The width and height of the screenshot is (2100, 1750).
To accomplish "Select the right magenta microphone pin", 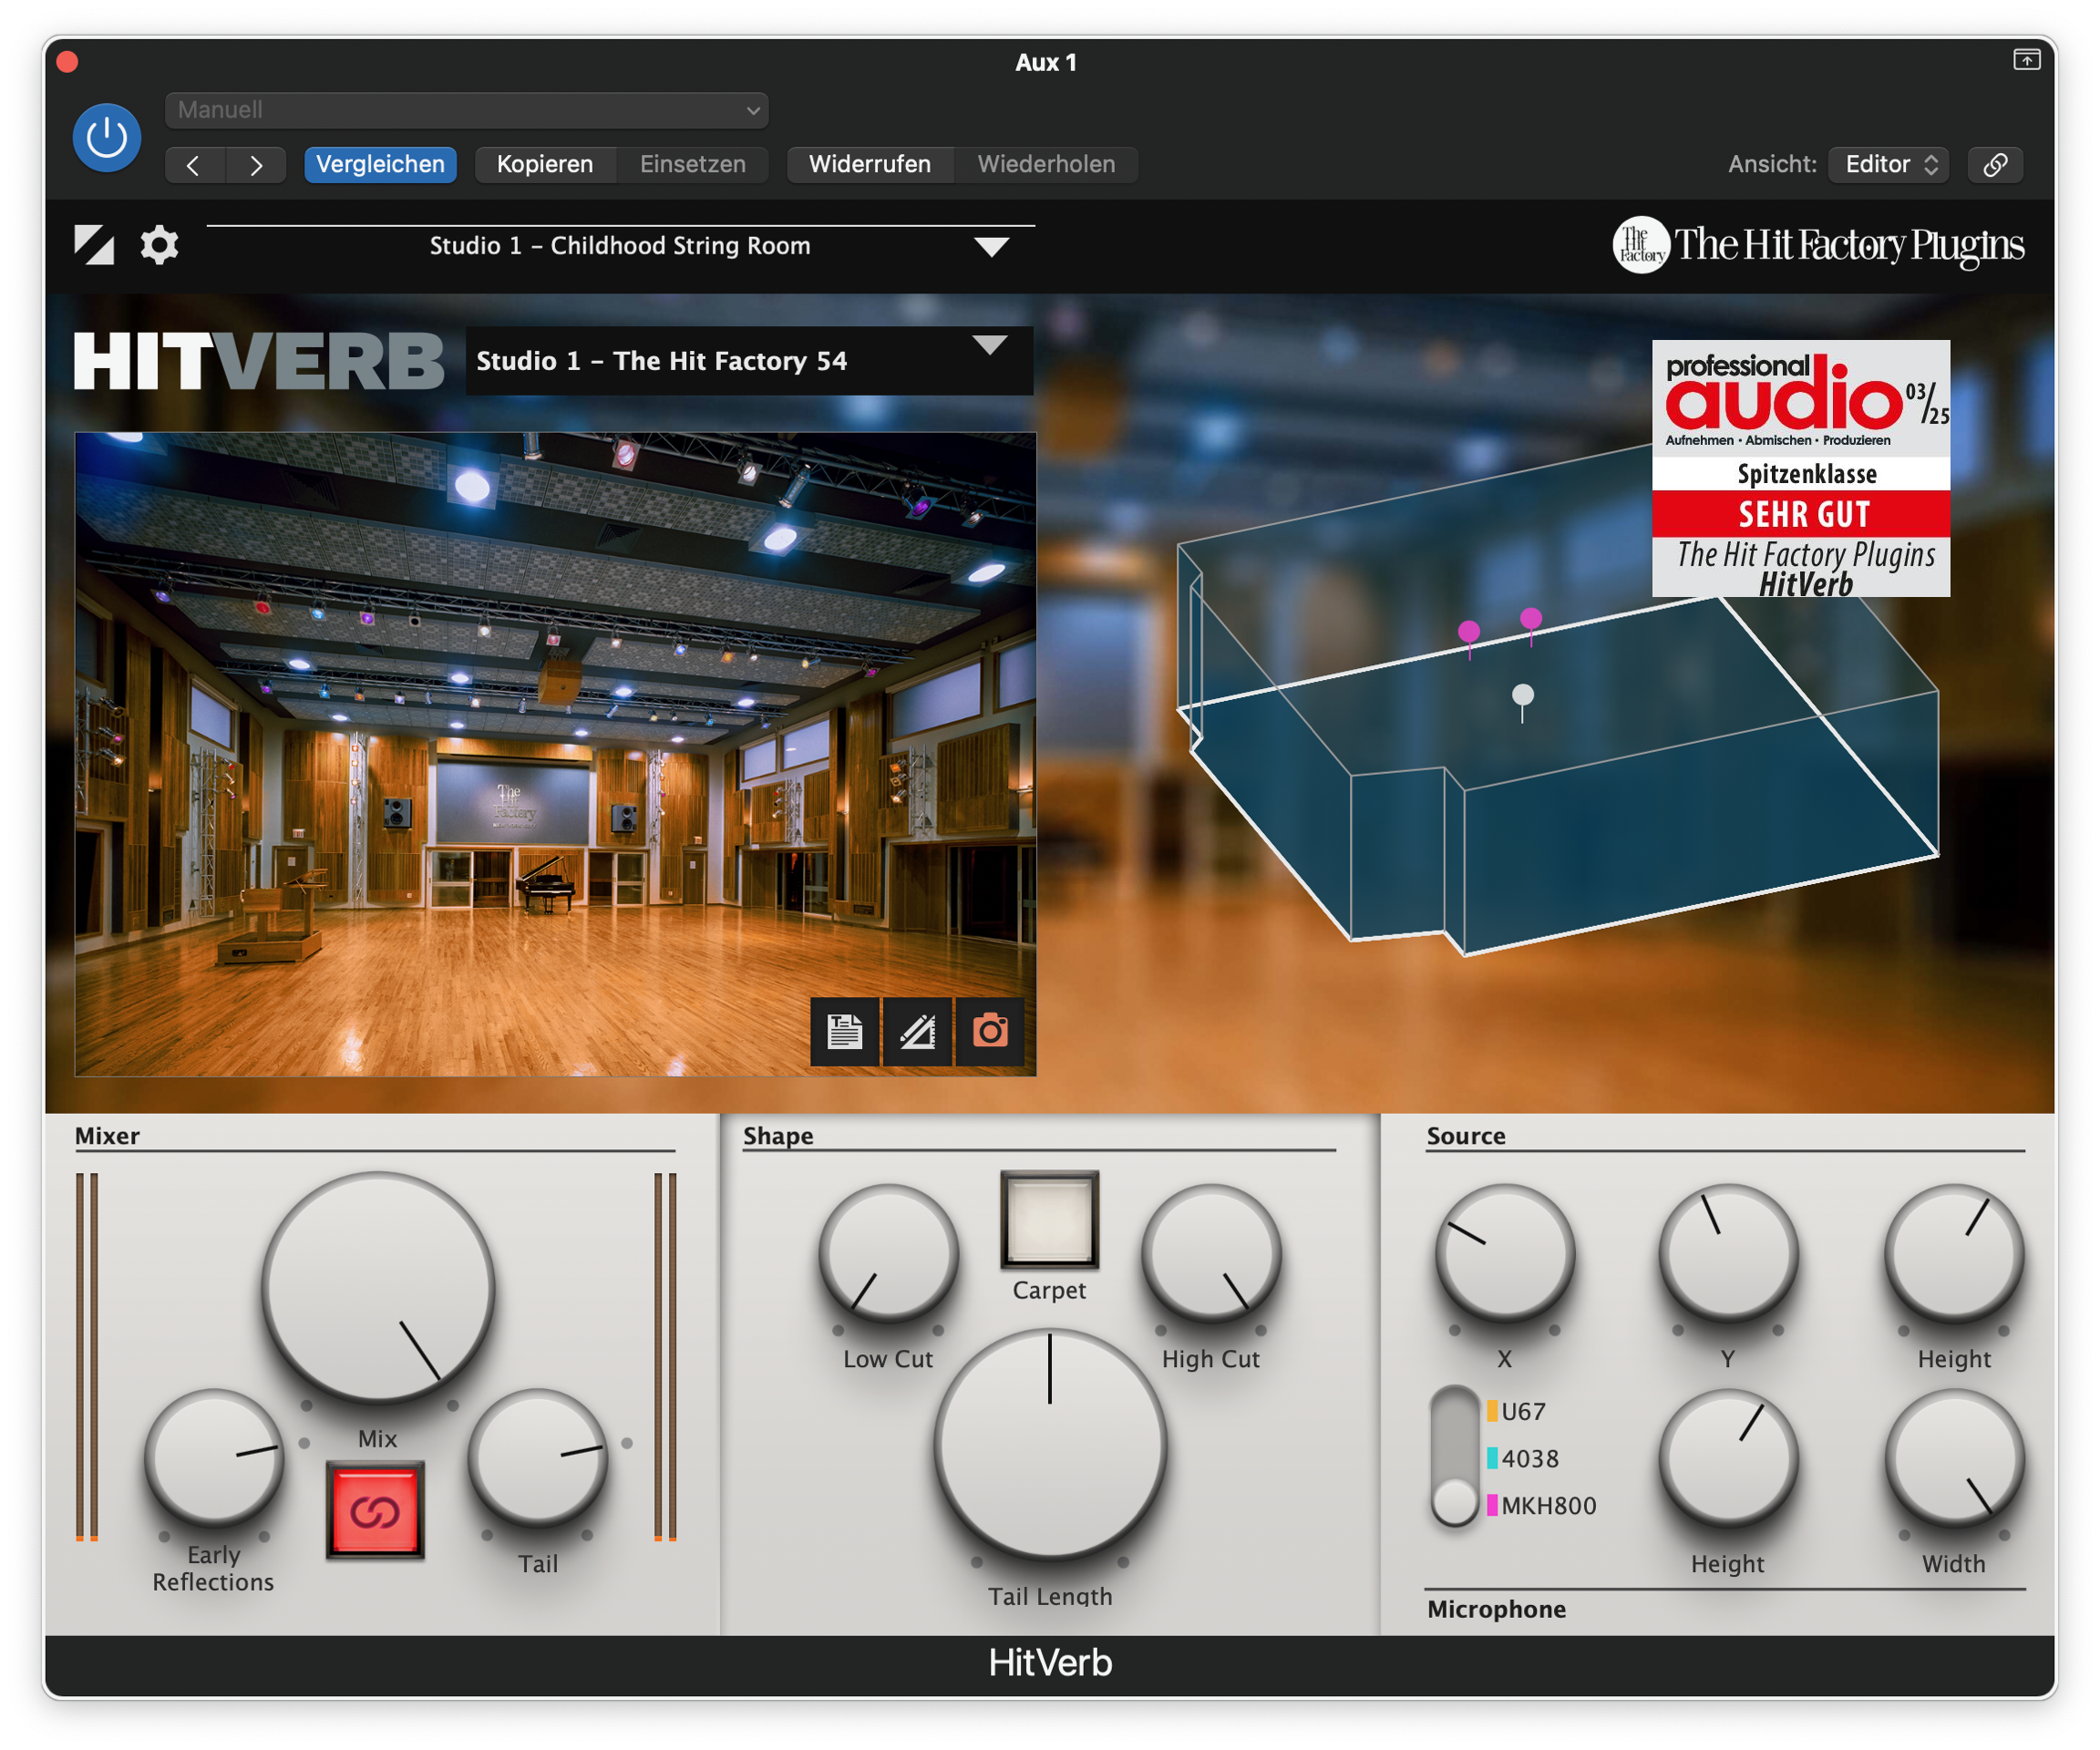I will pos(1531,620).
